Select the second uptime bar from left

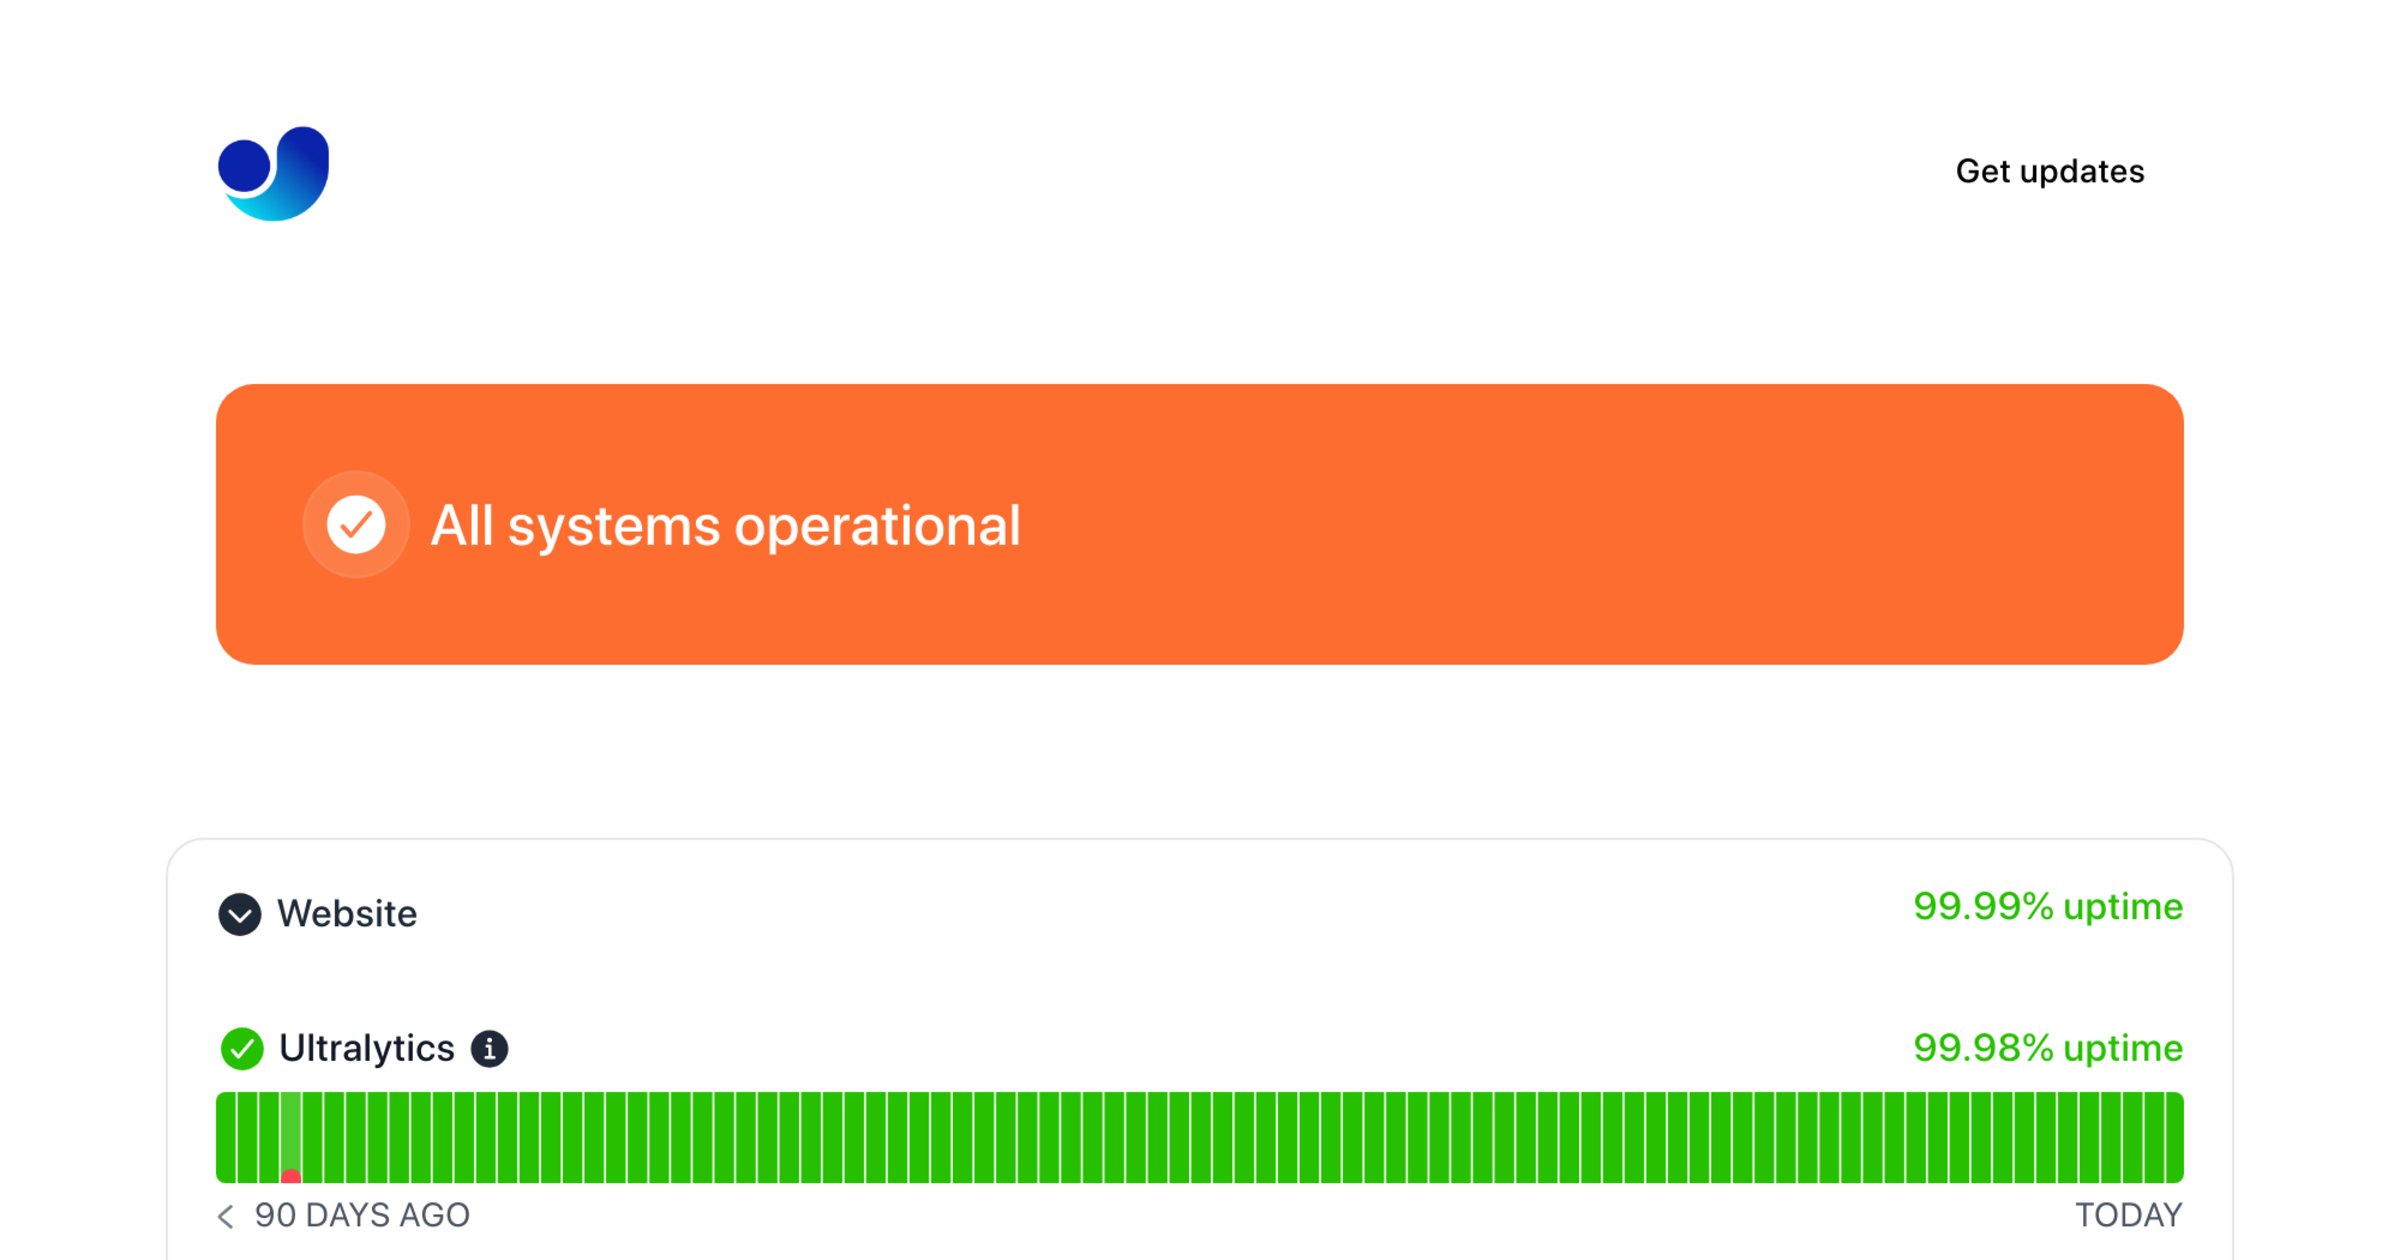point(247,1137)
